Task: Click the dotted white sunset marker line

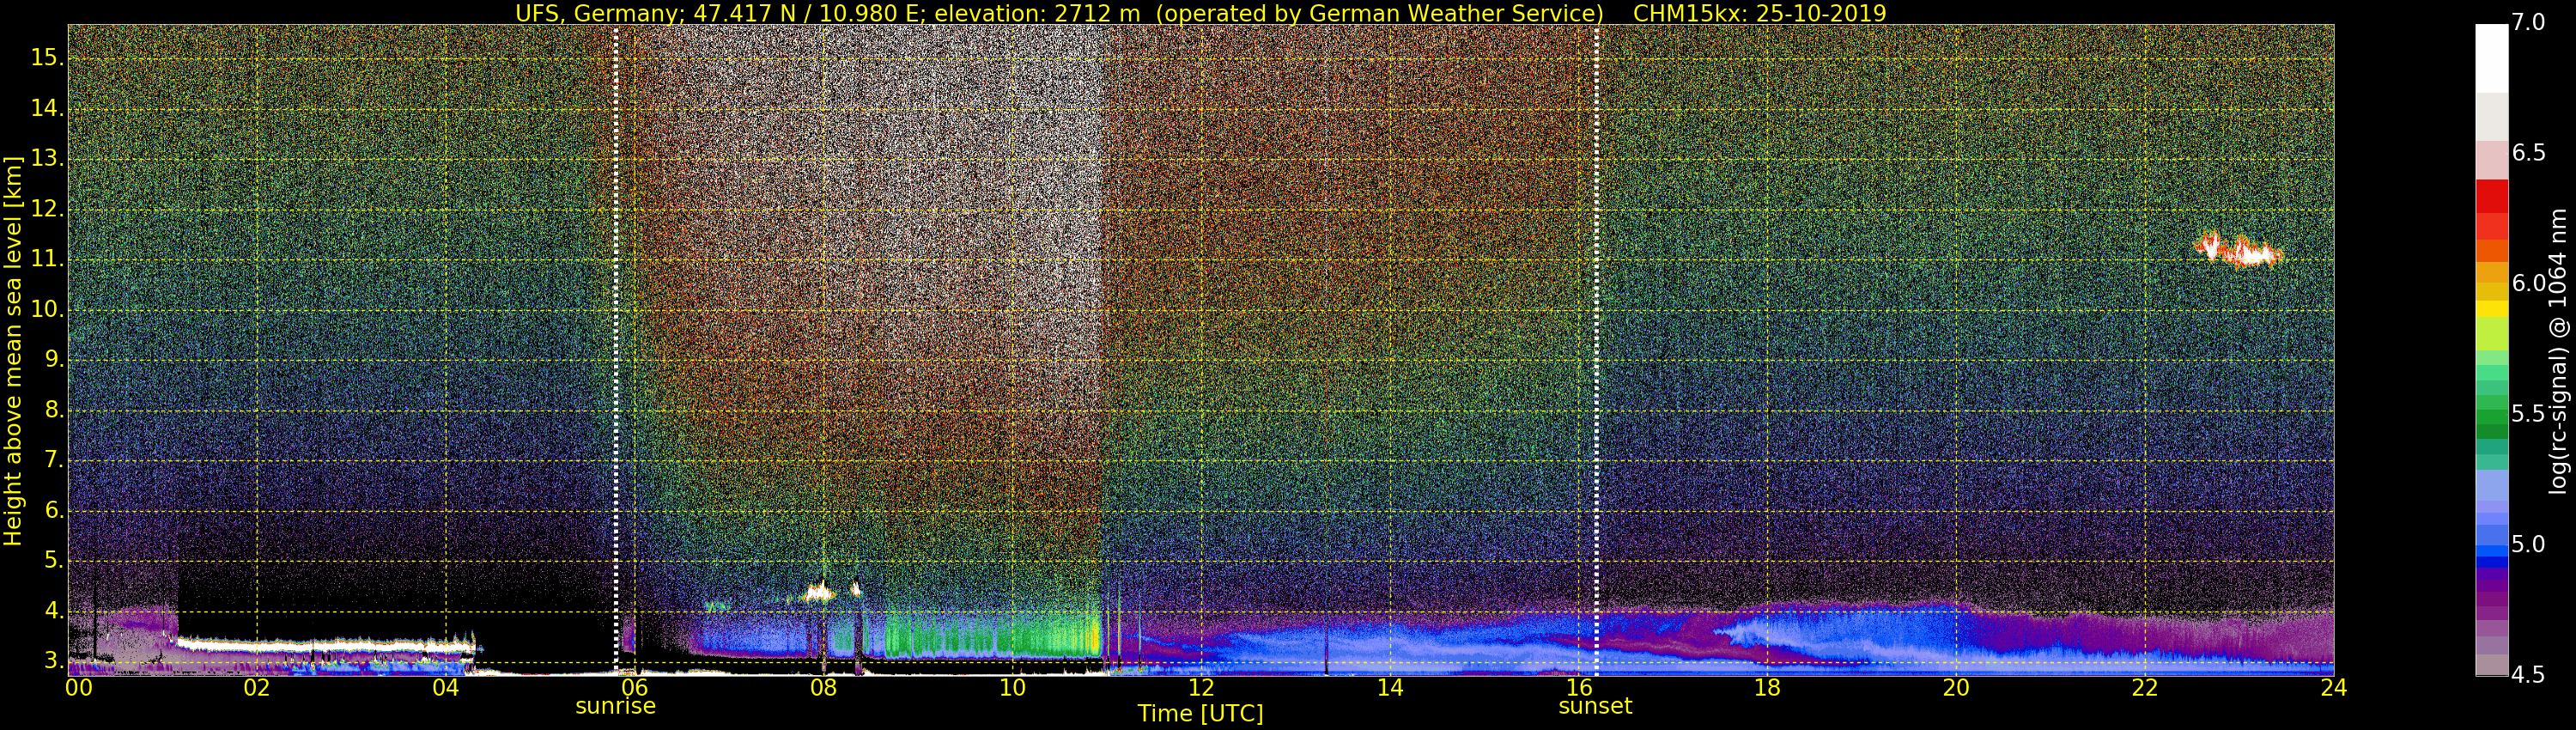Action: point(1596,350)
